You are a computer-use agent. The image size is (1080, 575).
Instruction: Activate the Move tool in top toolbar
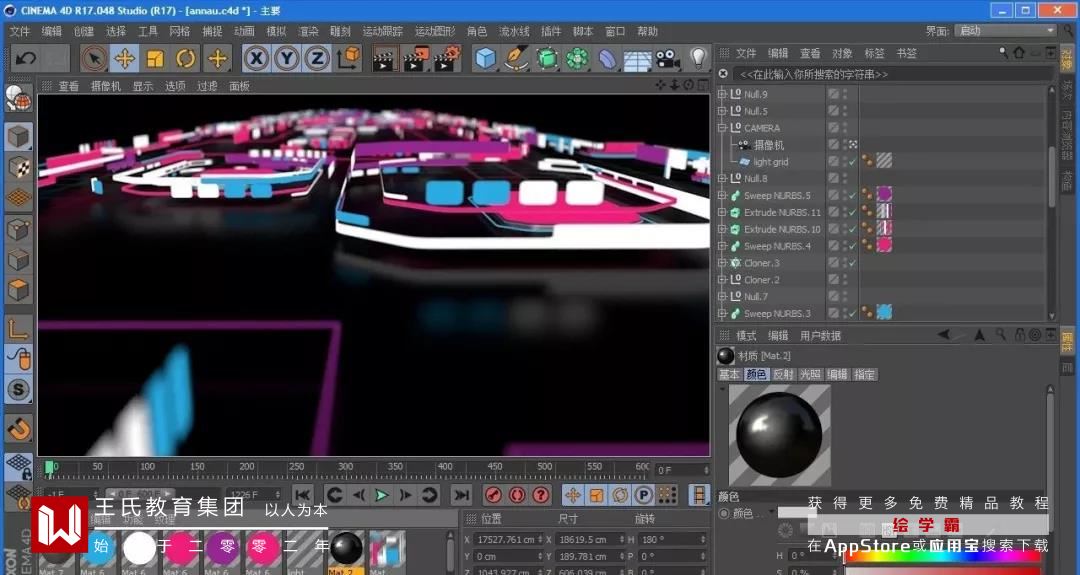pyautogui.click(x=125, y=59)
